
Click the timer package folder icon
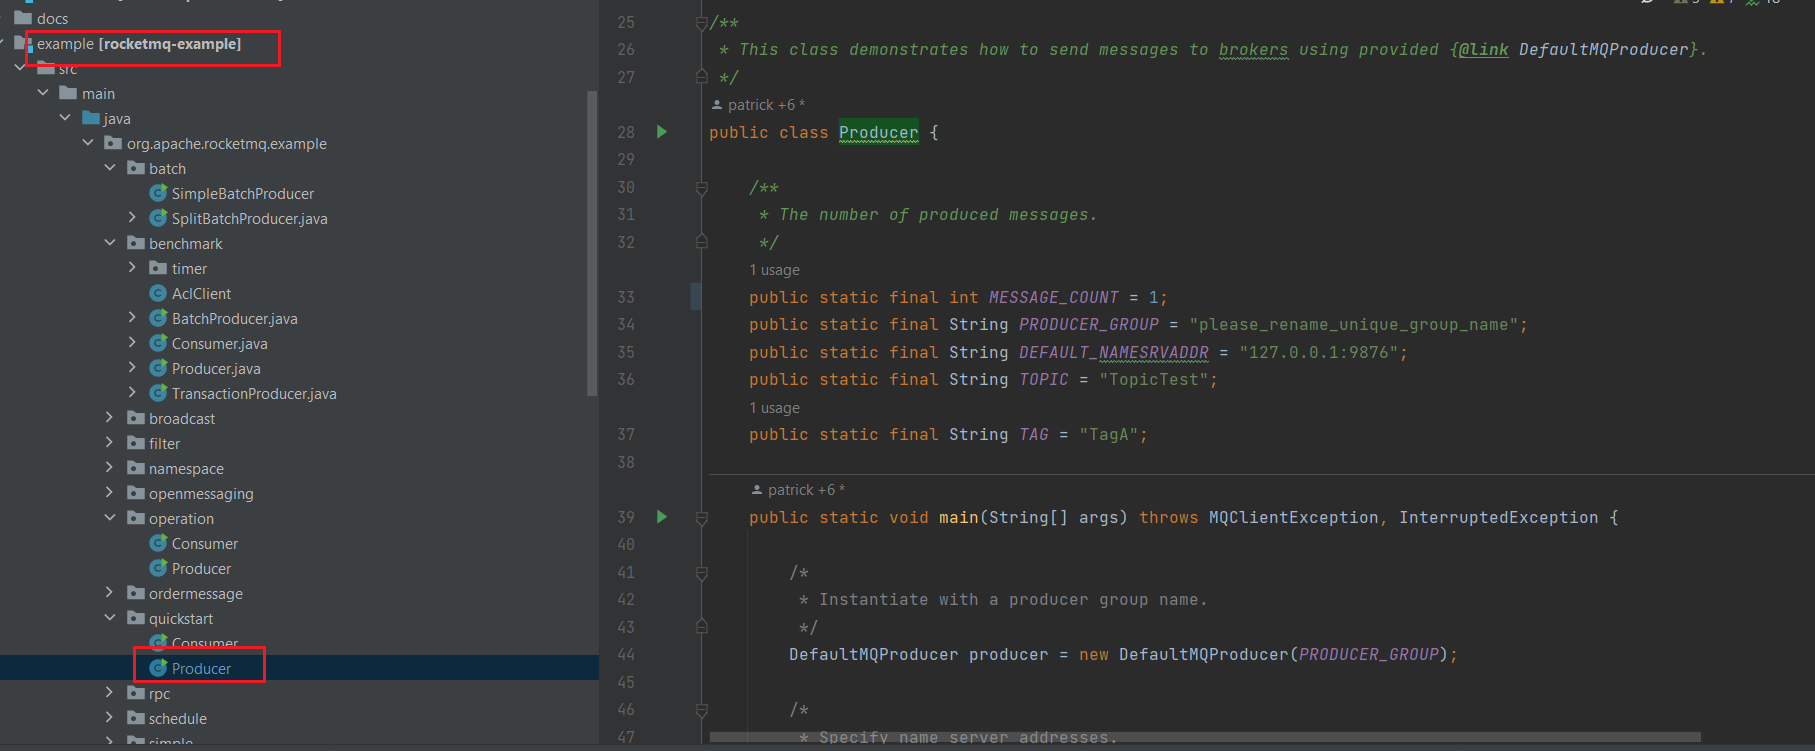pos(158,268)
